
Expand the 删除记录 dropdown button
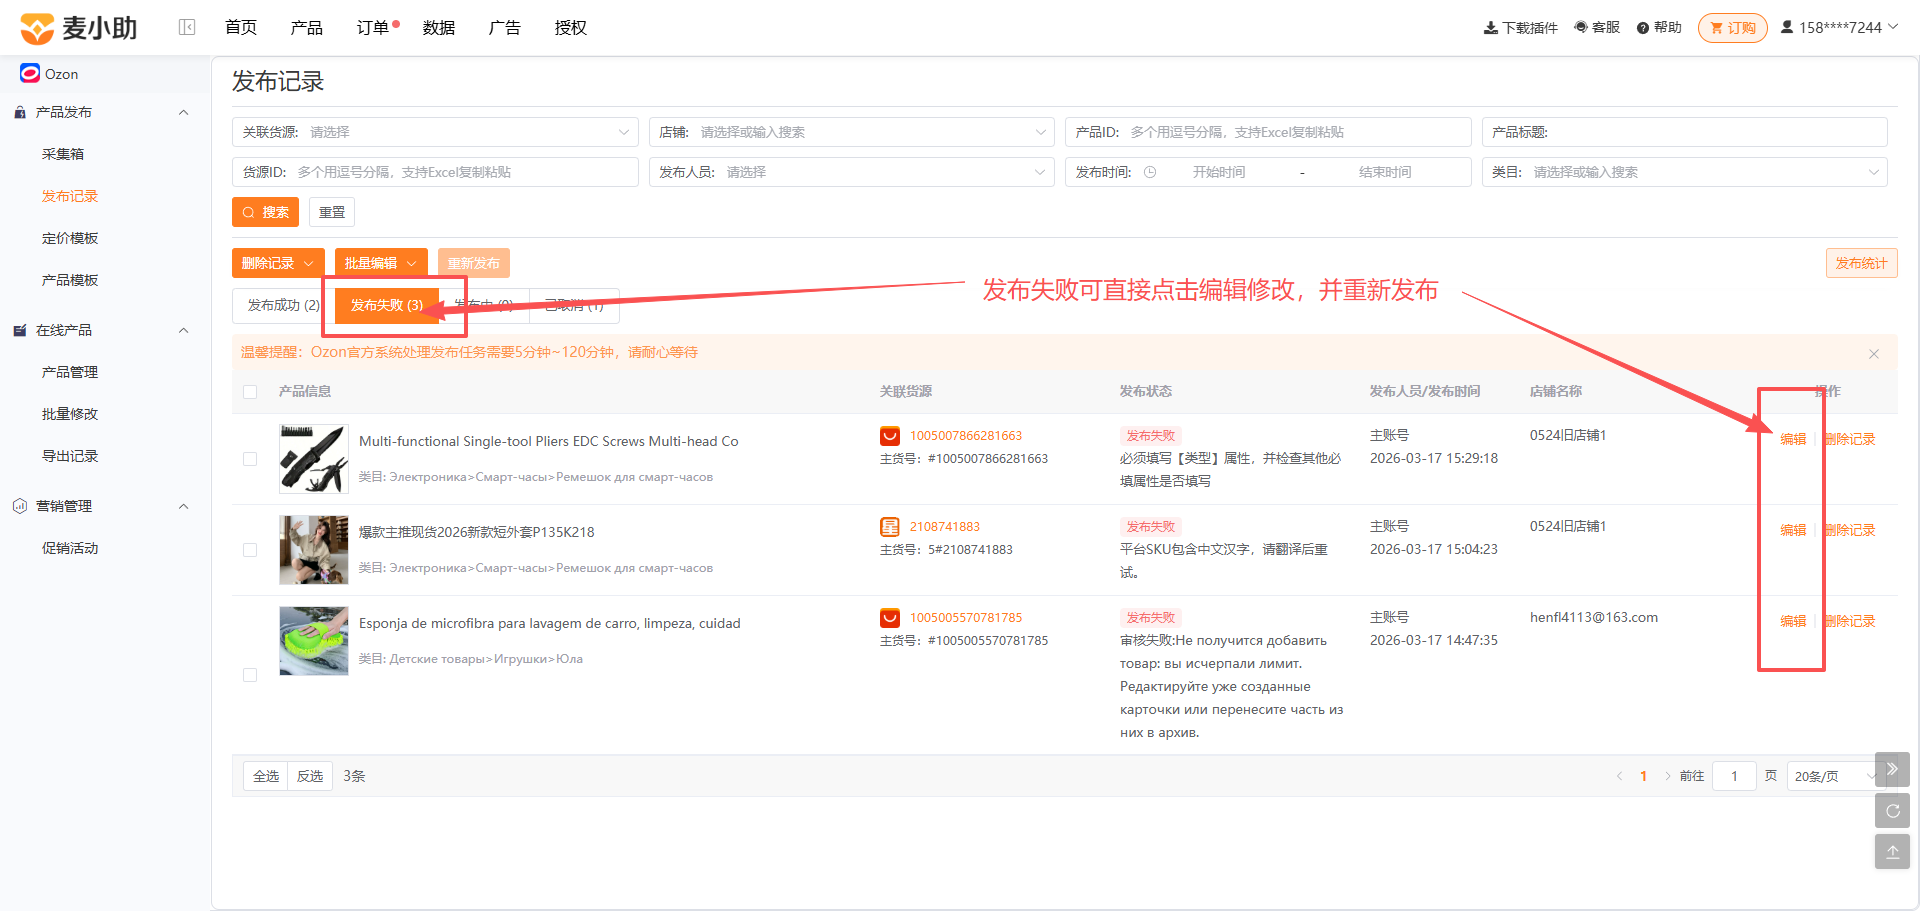point(278,263)
